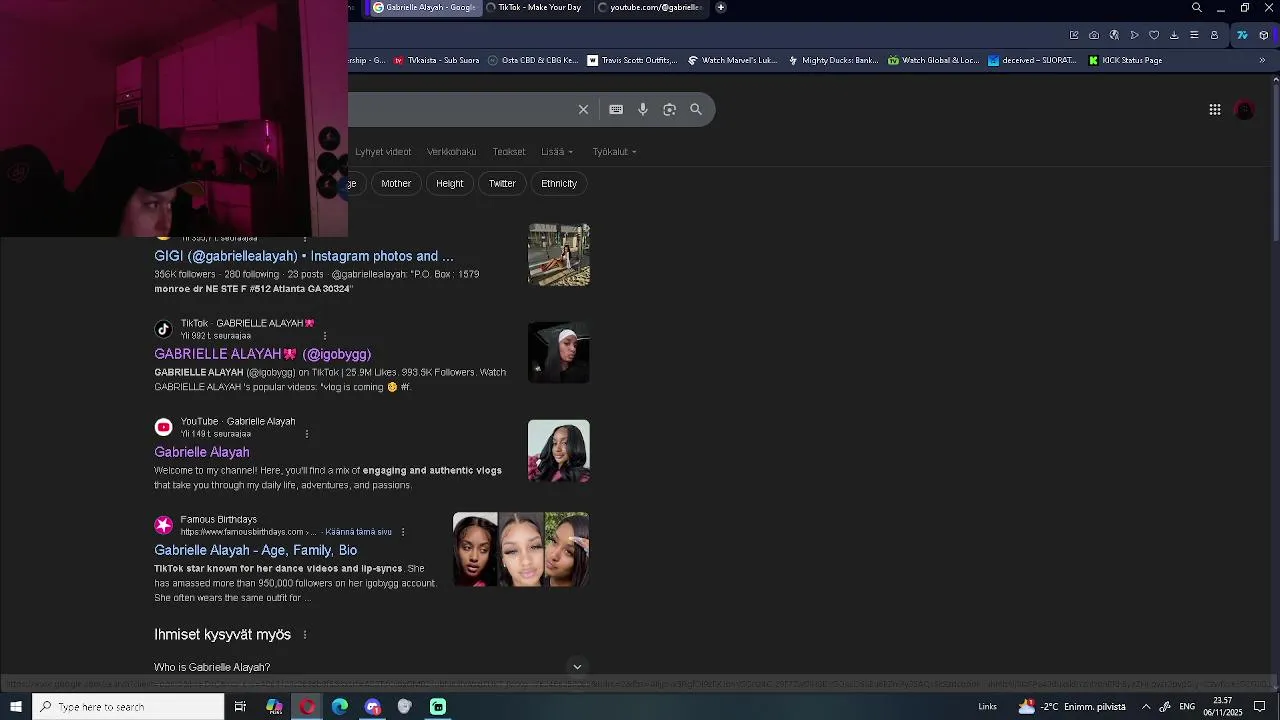Open a new browser tab

721,8
